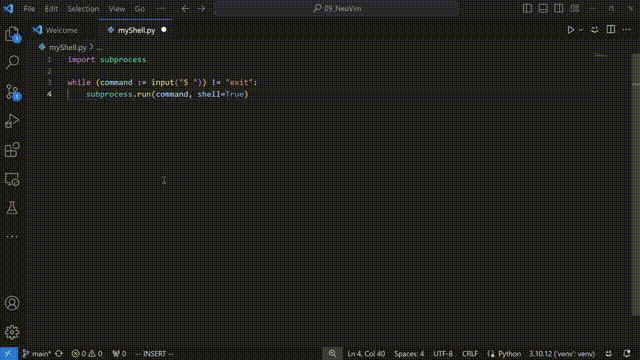Screen dimensions: 640x360
Task: Expand the breadcrumb ellipsis
Action: 99,48
